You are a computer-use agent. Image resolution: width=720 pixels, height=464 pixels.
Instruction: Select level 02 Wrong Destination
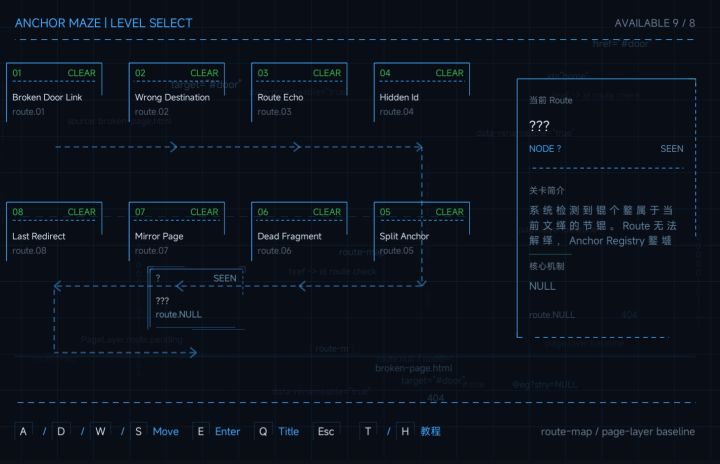[177, 92]
